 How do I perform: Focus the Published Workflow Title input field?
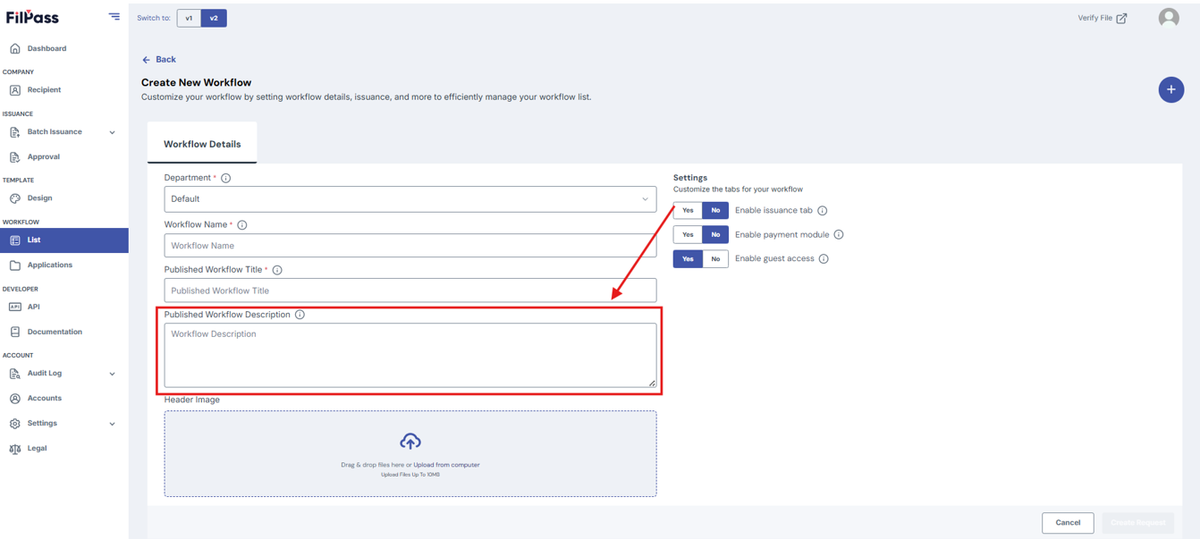click(410, 290)
